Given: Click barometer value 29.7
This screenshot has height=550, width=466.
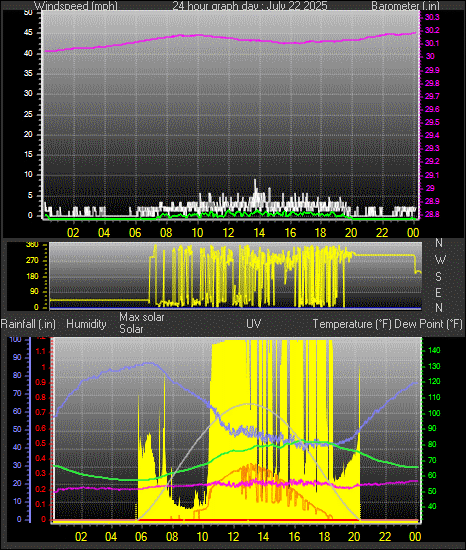Looking at the screenshot, I should (432, 96).
